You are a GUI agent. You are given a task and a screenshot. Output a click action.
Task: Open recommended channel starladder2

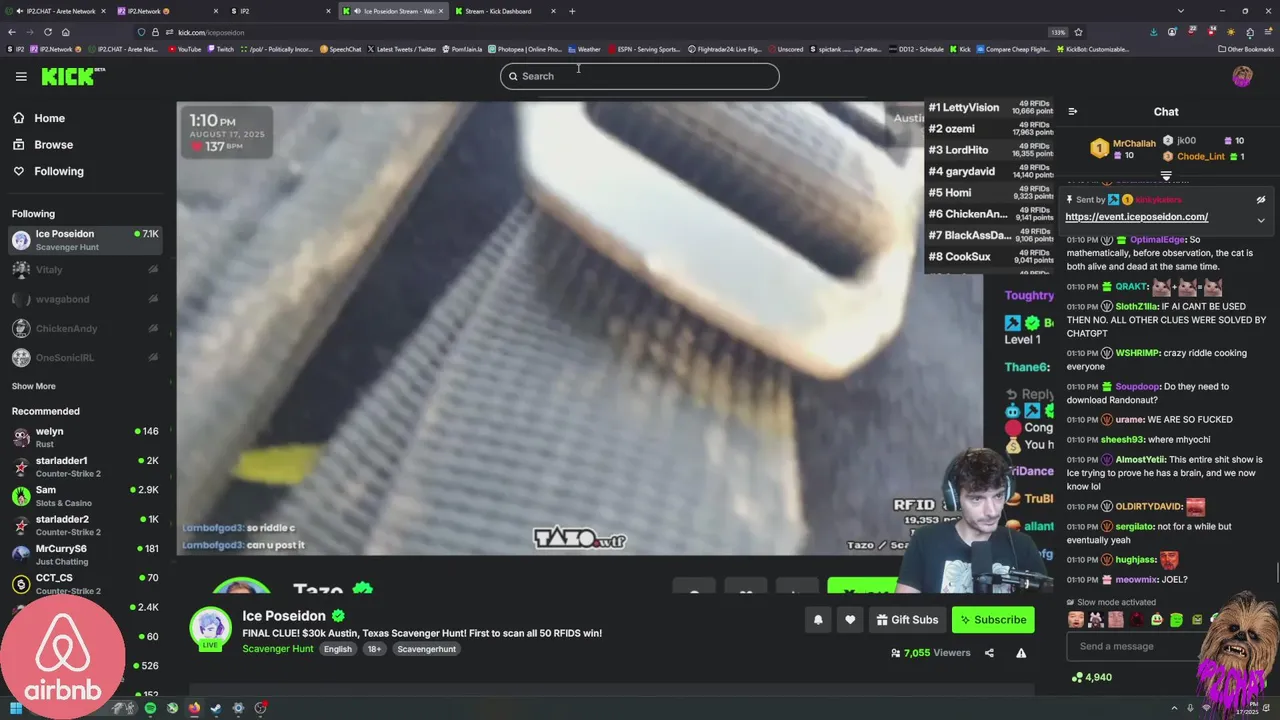tap(85, 525)
